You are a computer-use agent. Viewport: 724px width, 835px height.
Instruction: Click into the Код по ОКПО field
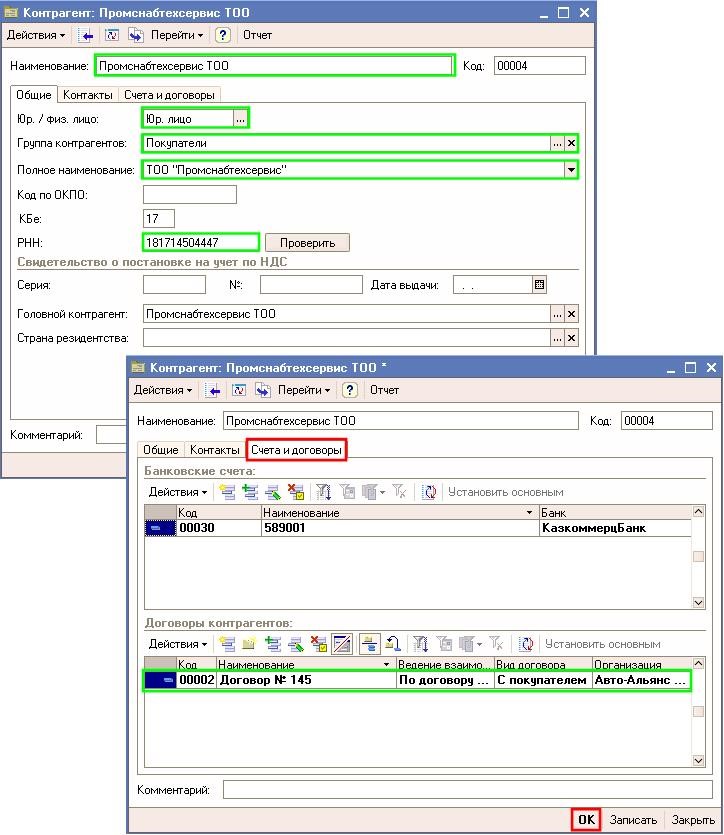point(190,195)
